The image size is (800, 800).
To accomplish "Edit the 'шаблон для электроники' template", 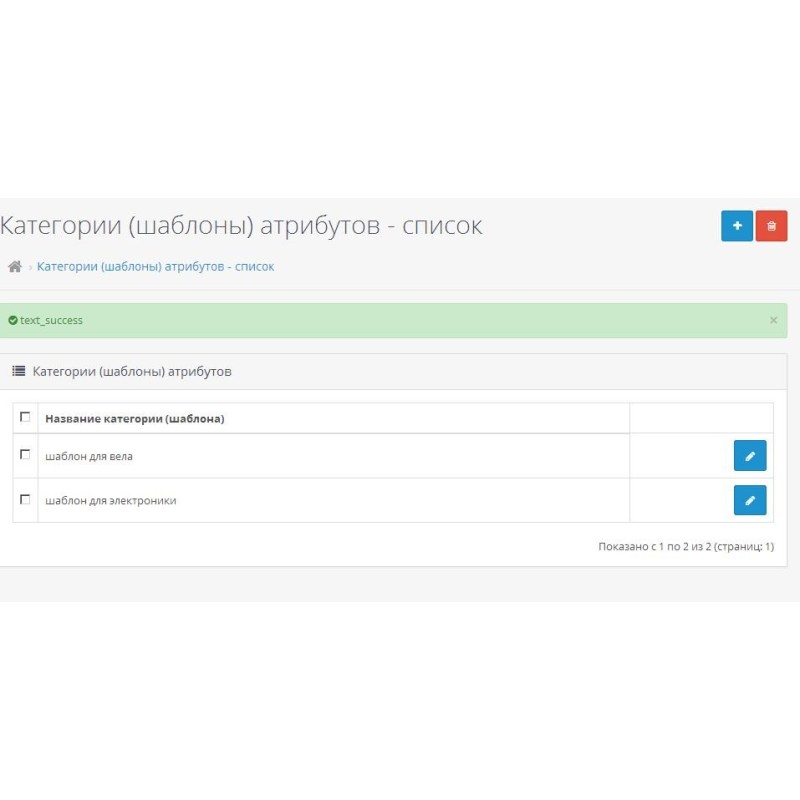I will click(750, 500).
